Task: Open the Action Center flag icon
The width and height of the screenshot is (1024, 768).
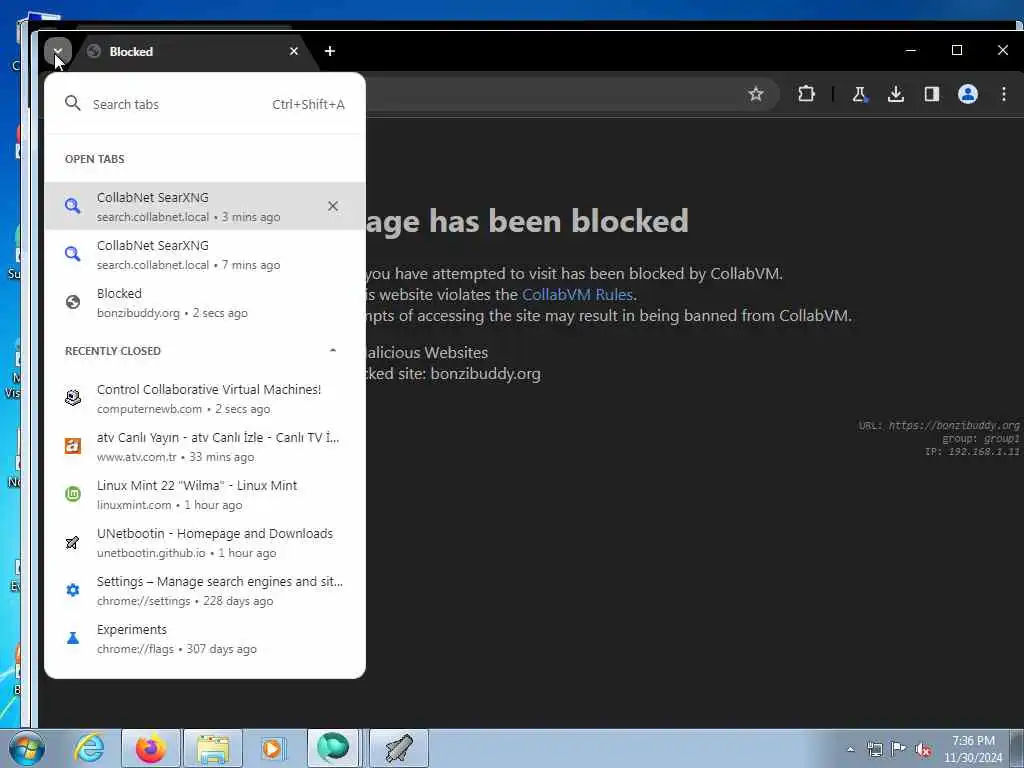Action: pyautogui.click(x=899, y=749)
